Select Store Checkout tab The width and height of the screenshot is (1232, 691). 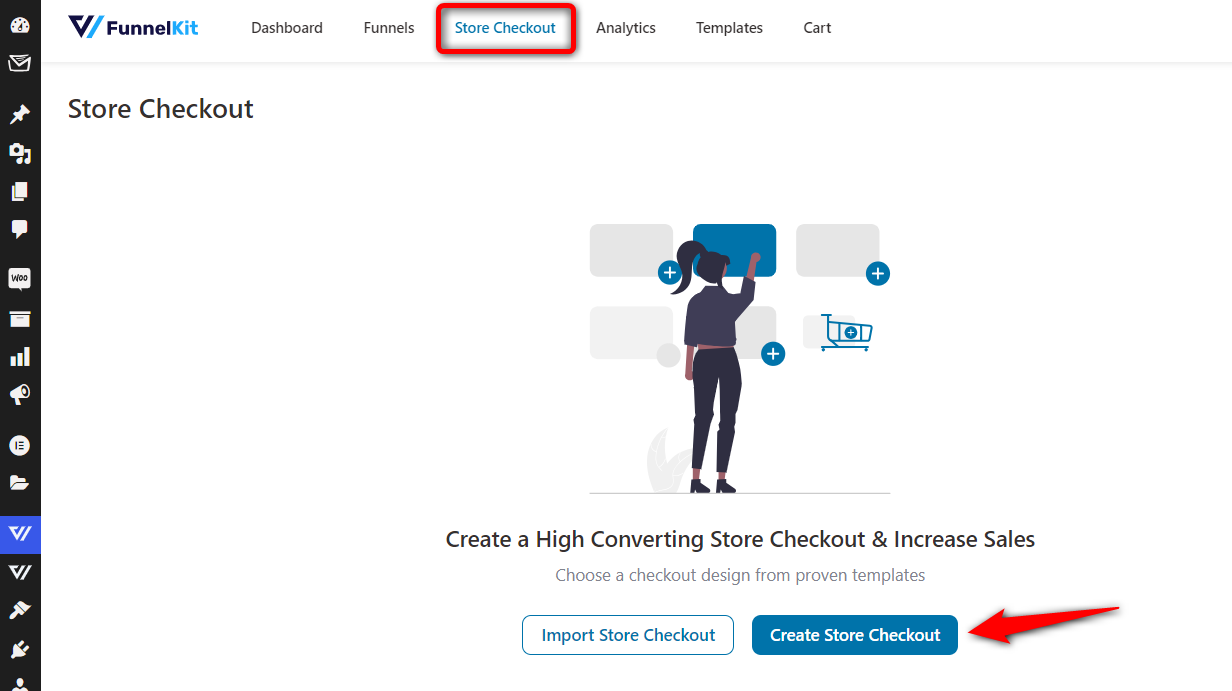[505, 28]
